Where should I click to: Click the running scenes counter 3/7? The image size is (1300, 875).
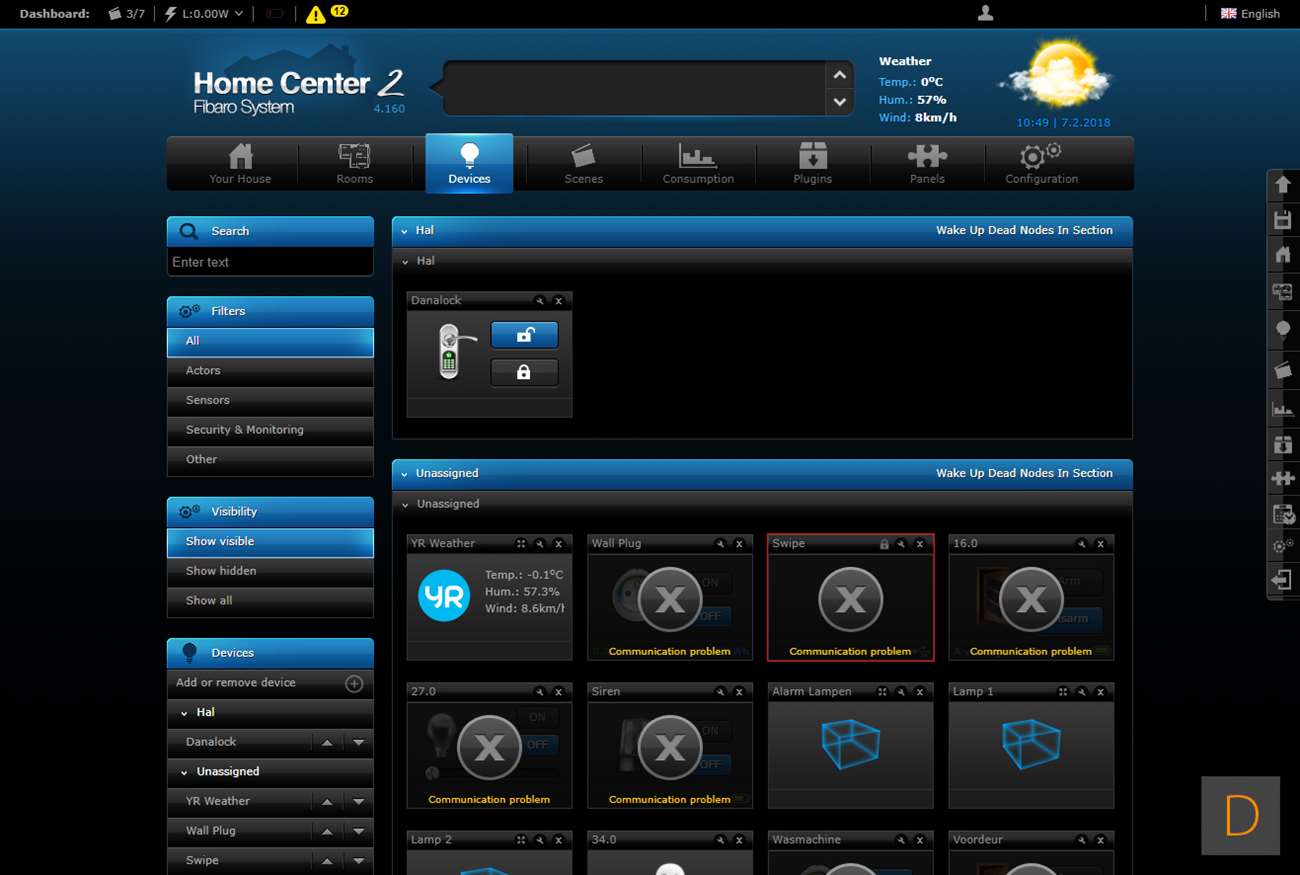pyautogui.click(x=126, y=14)
